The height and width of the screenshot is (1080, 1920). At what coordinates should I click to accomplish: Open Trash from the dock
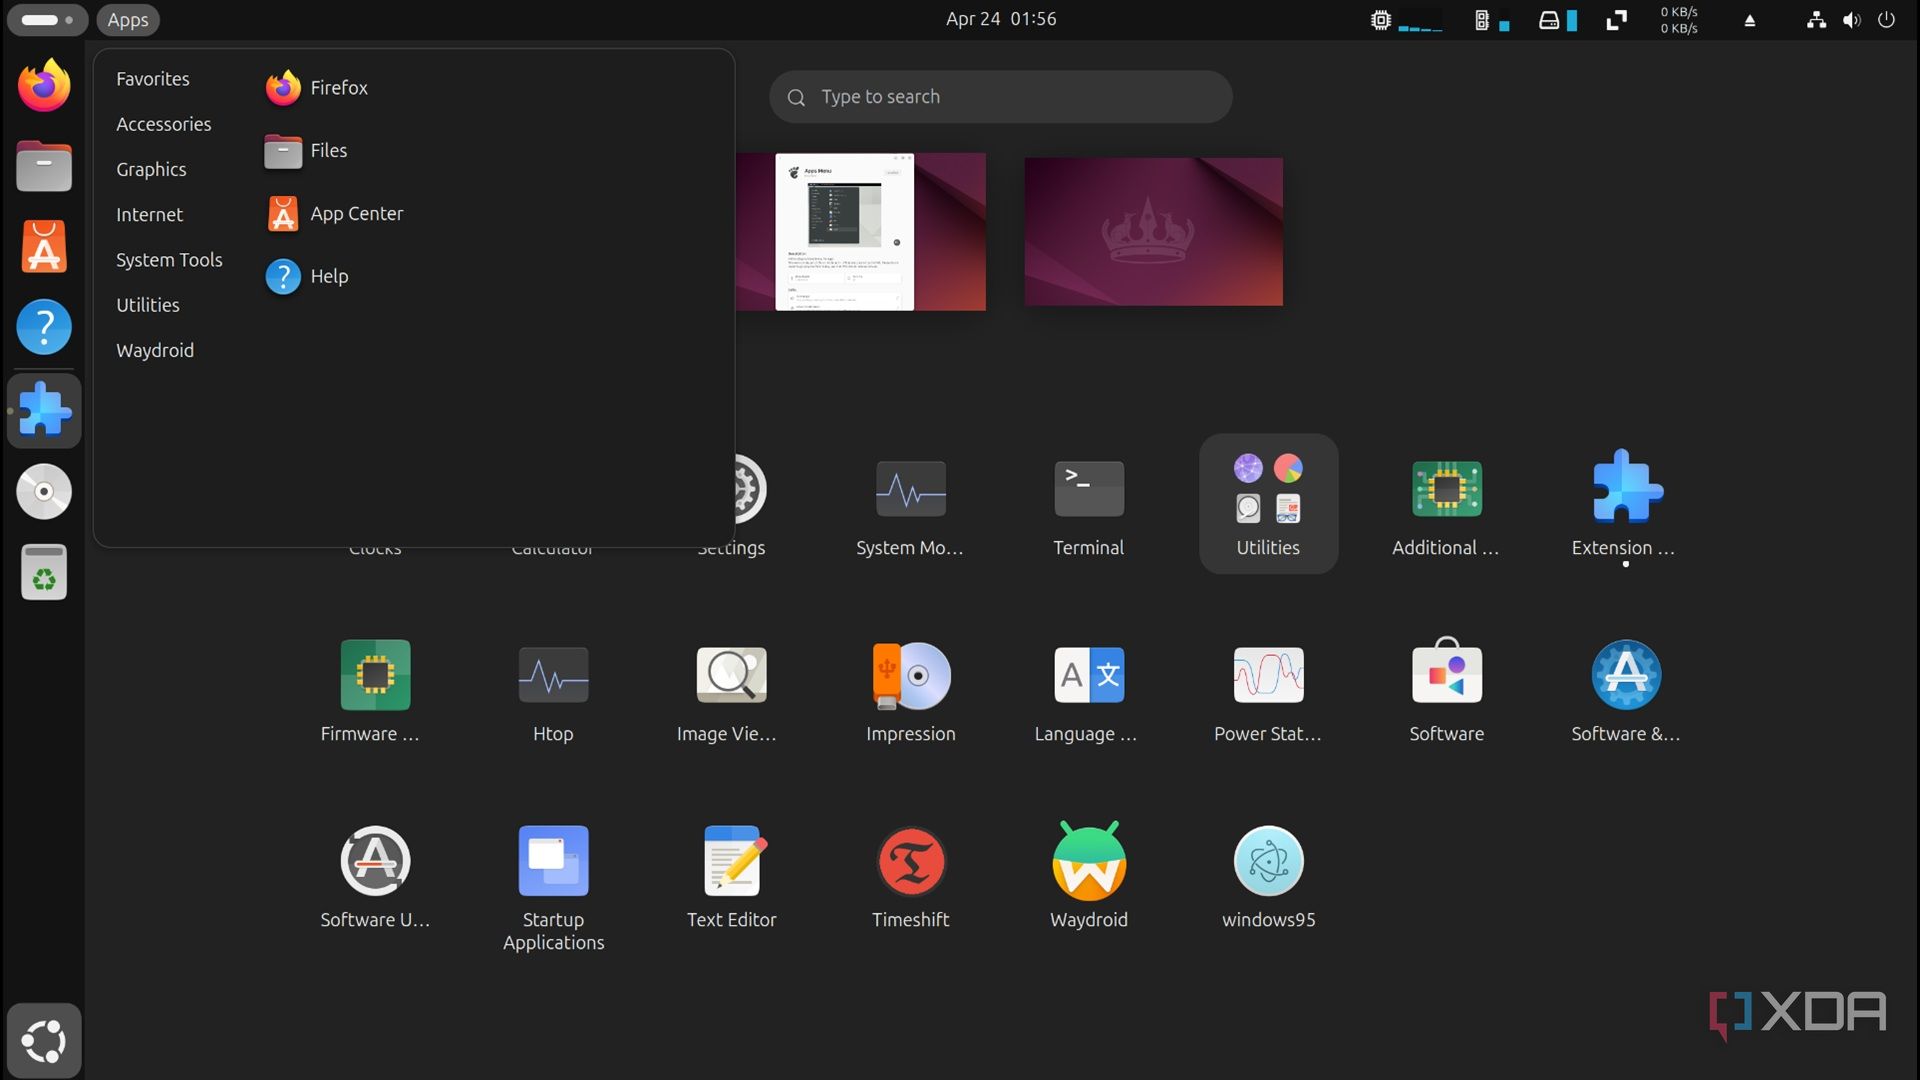[x=44, y=572]
